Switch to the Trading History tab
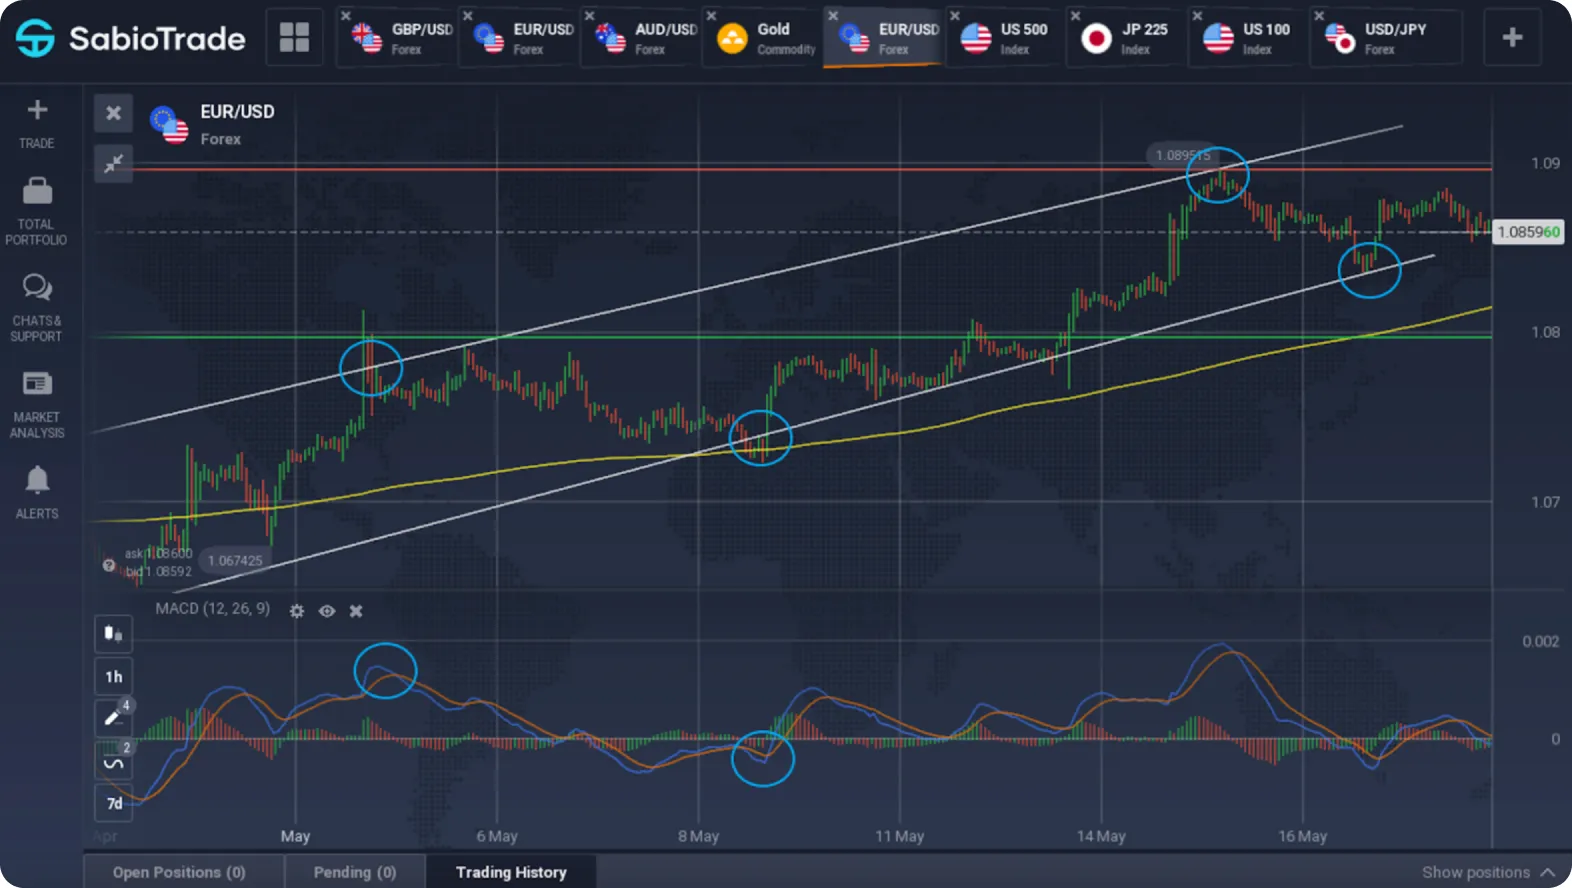 511,872
